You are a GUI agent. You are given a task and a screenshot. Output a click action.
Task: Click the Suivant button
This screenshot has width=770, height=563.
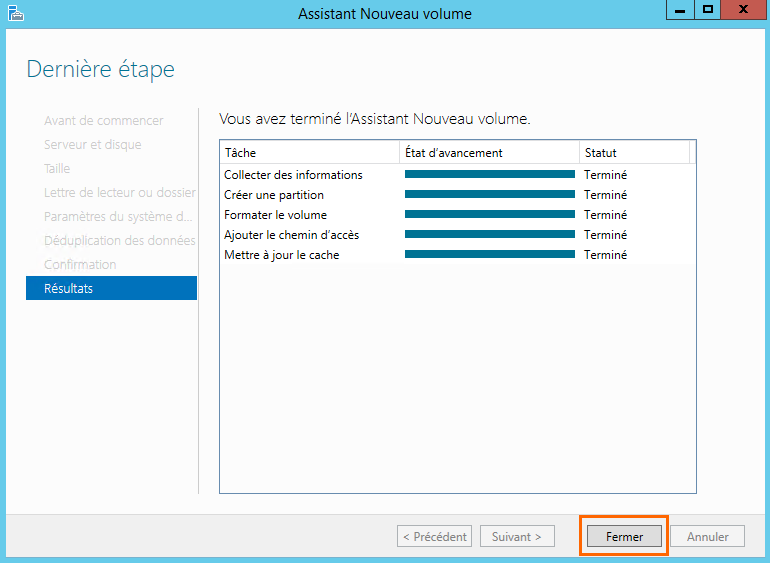(517, 537)
